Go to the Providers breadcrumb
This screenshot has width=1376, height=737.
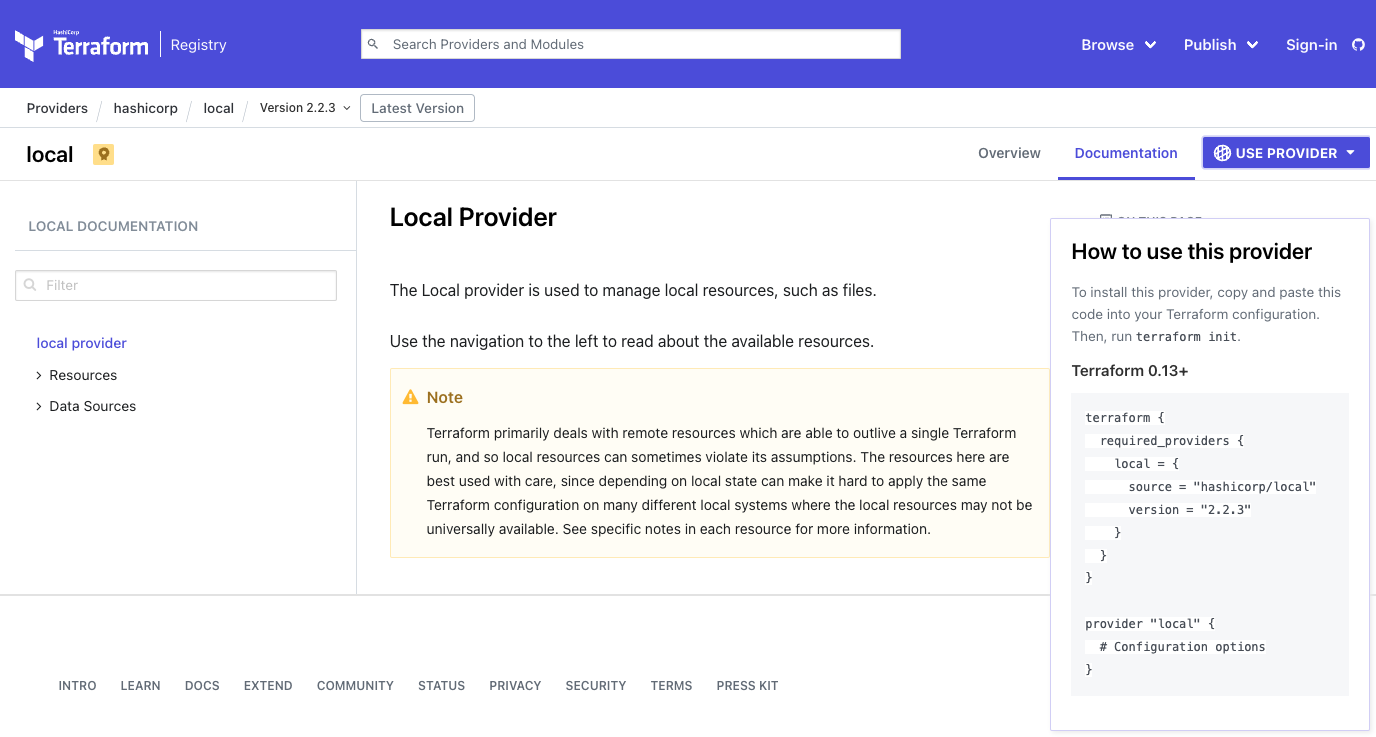coord(57,108)
